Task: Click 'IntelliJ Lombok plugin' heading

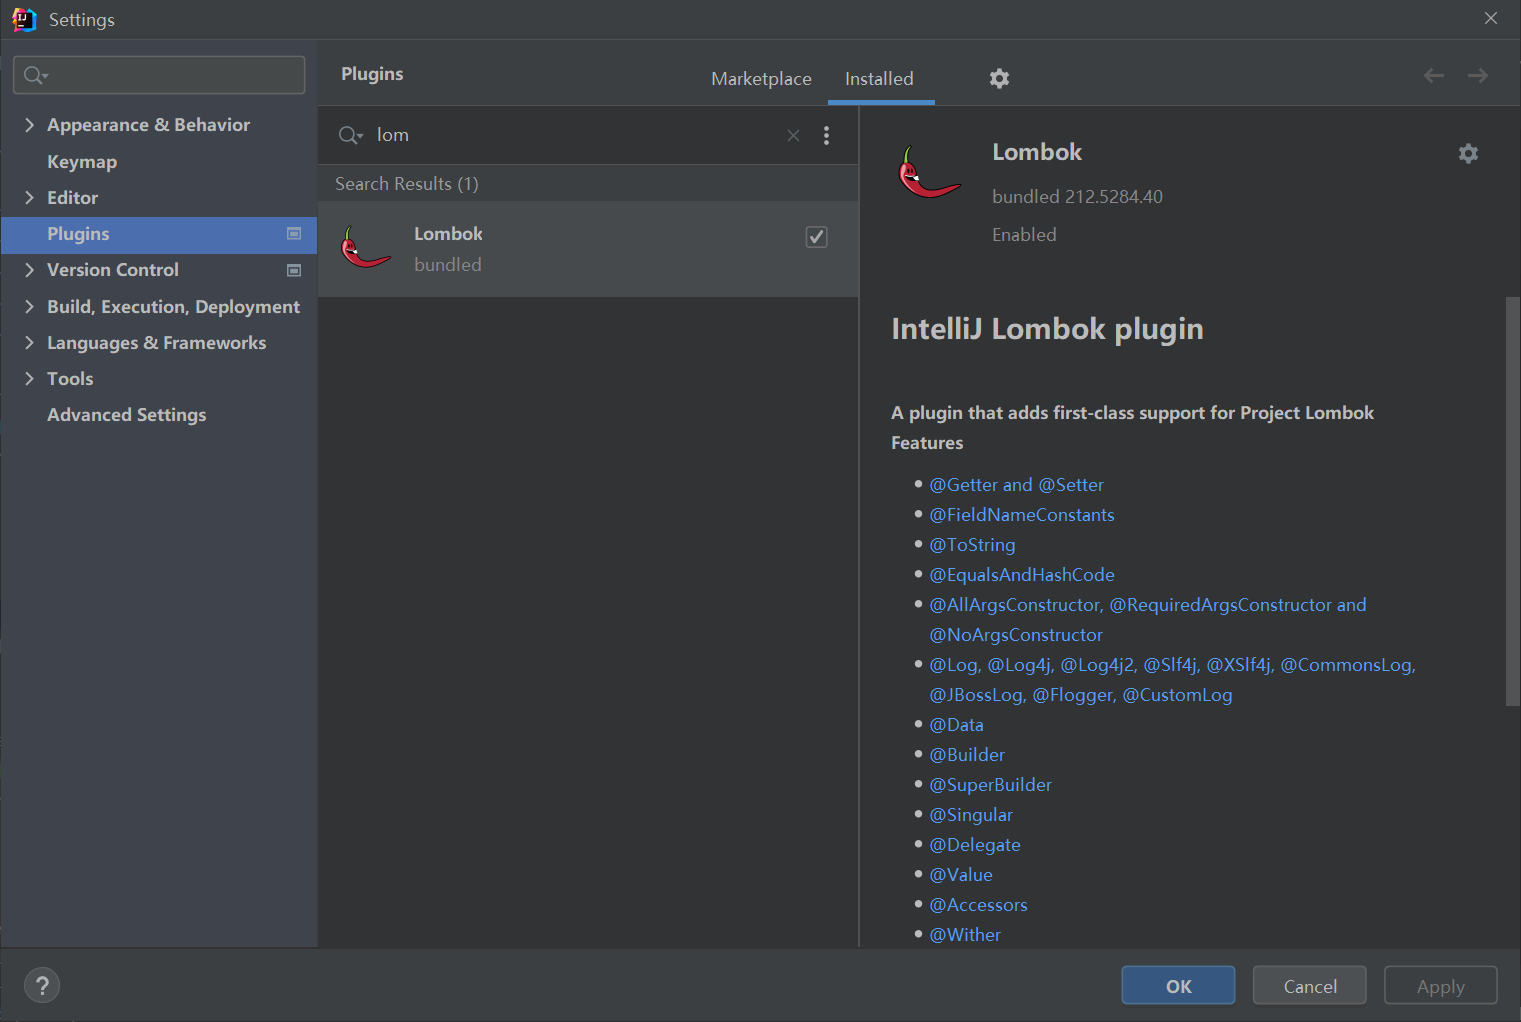Action: click(1047, 329)
